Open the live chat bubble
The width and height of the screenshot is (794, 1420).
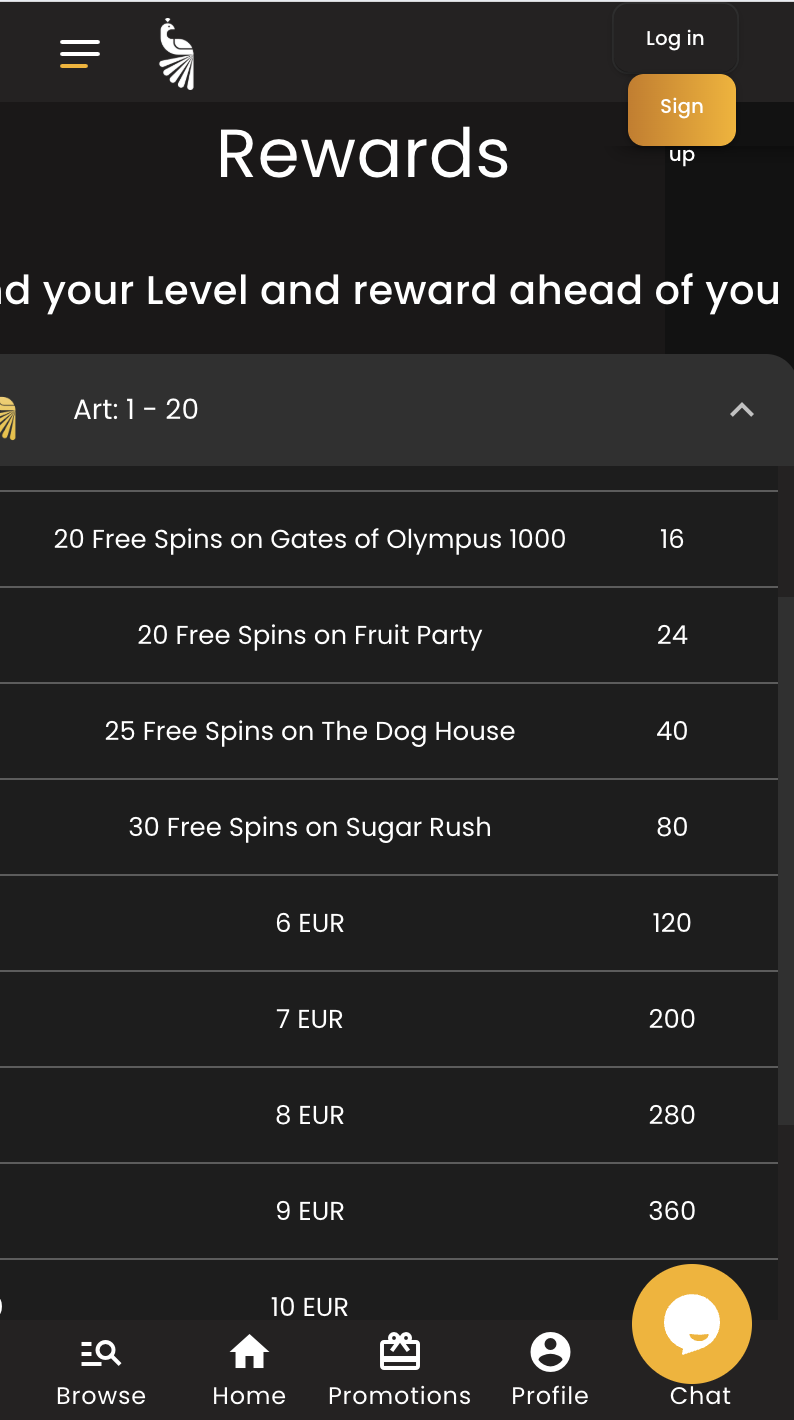pyautogui.click(x=691, y=1323)
